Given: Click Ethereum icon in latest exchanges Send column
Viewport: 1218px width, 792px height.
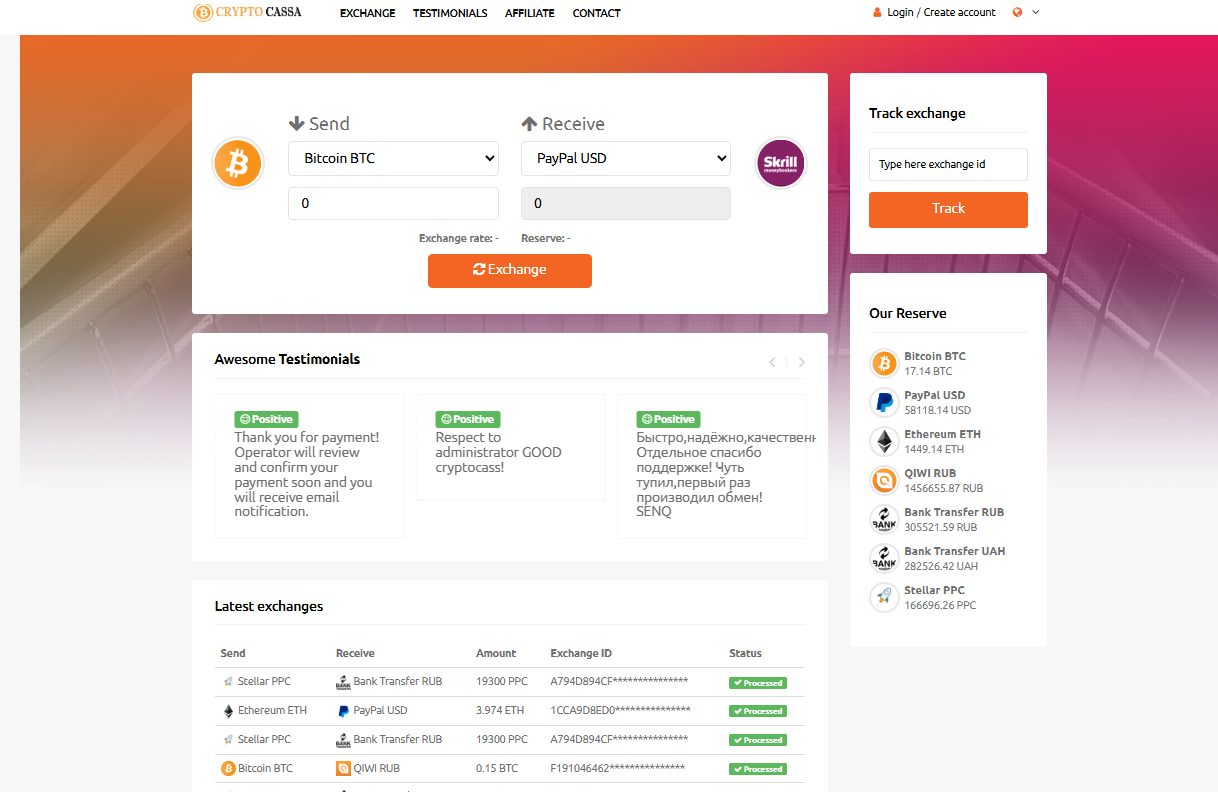Looking at the screenshot, I should [x=228, y=711].
